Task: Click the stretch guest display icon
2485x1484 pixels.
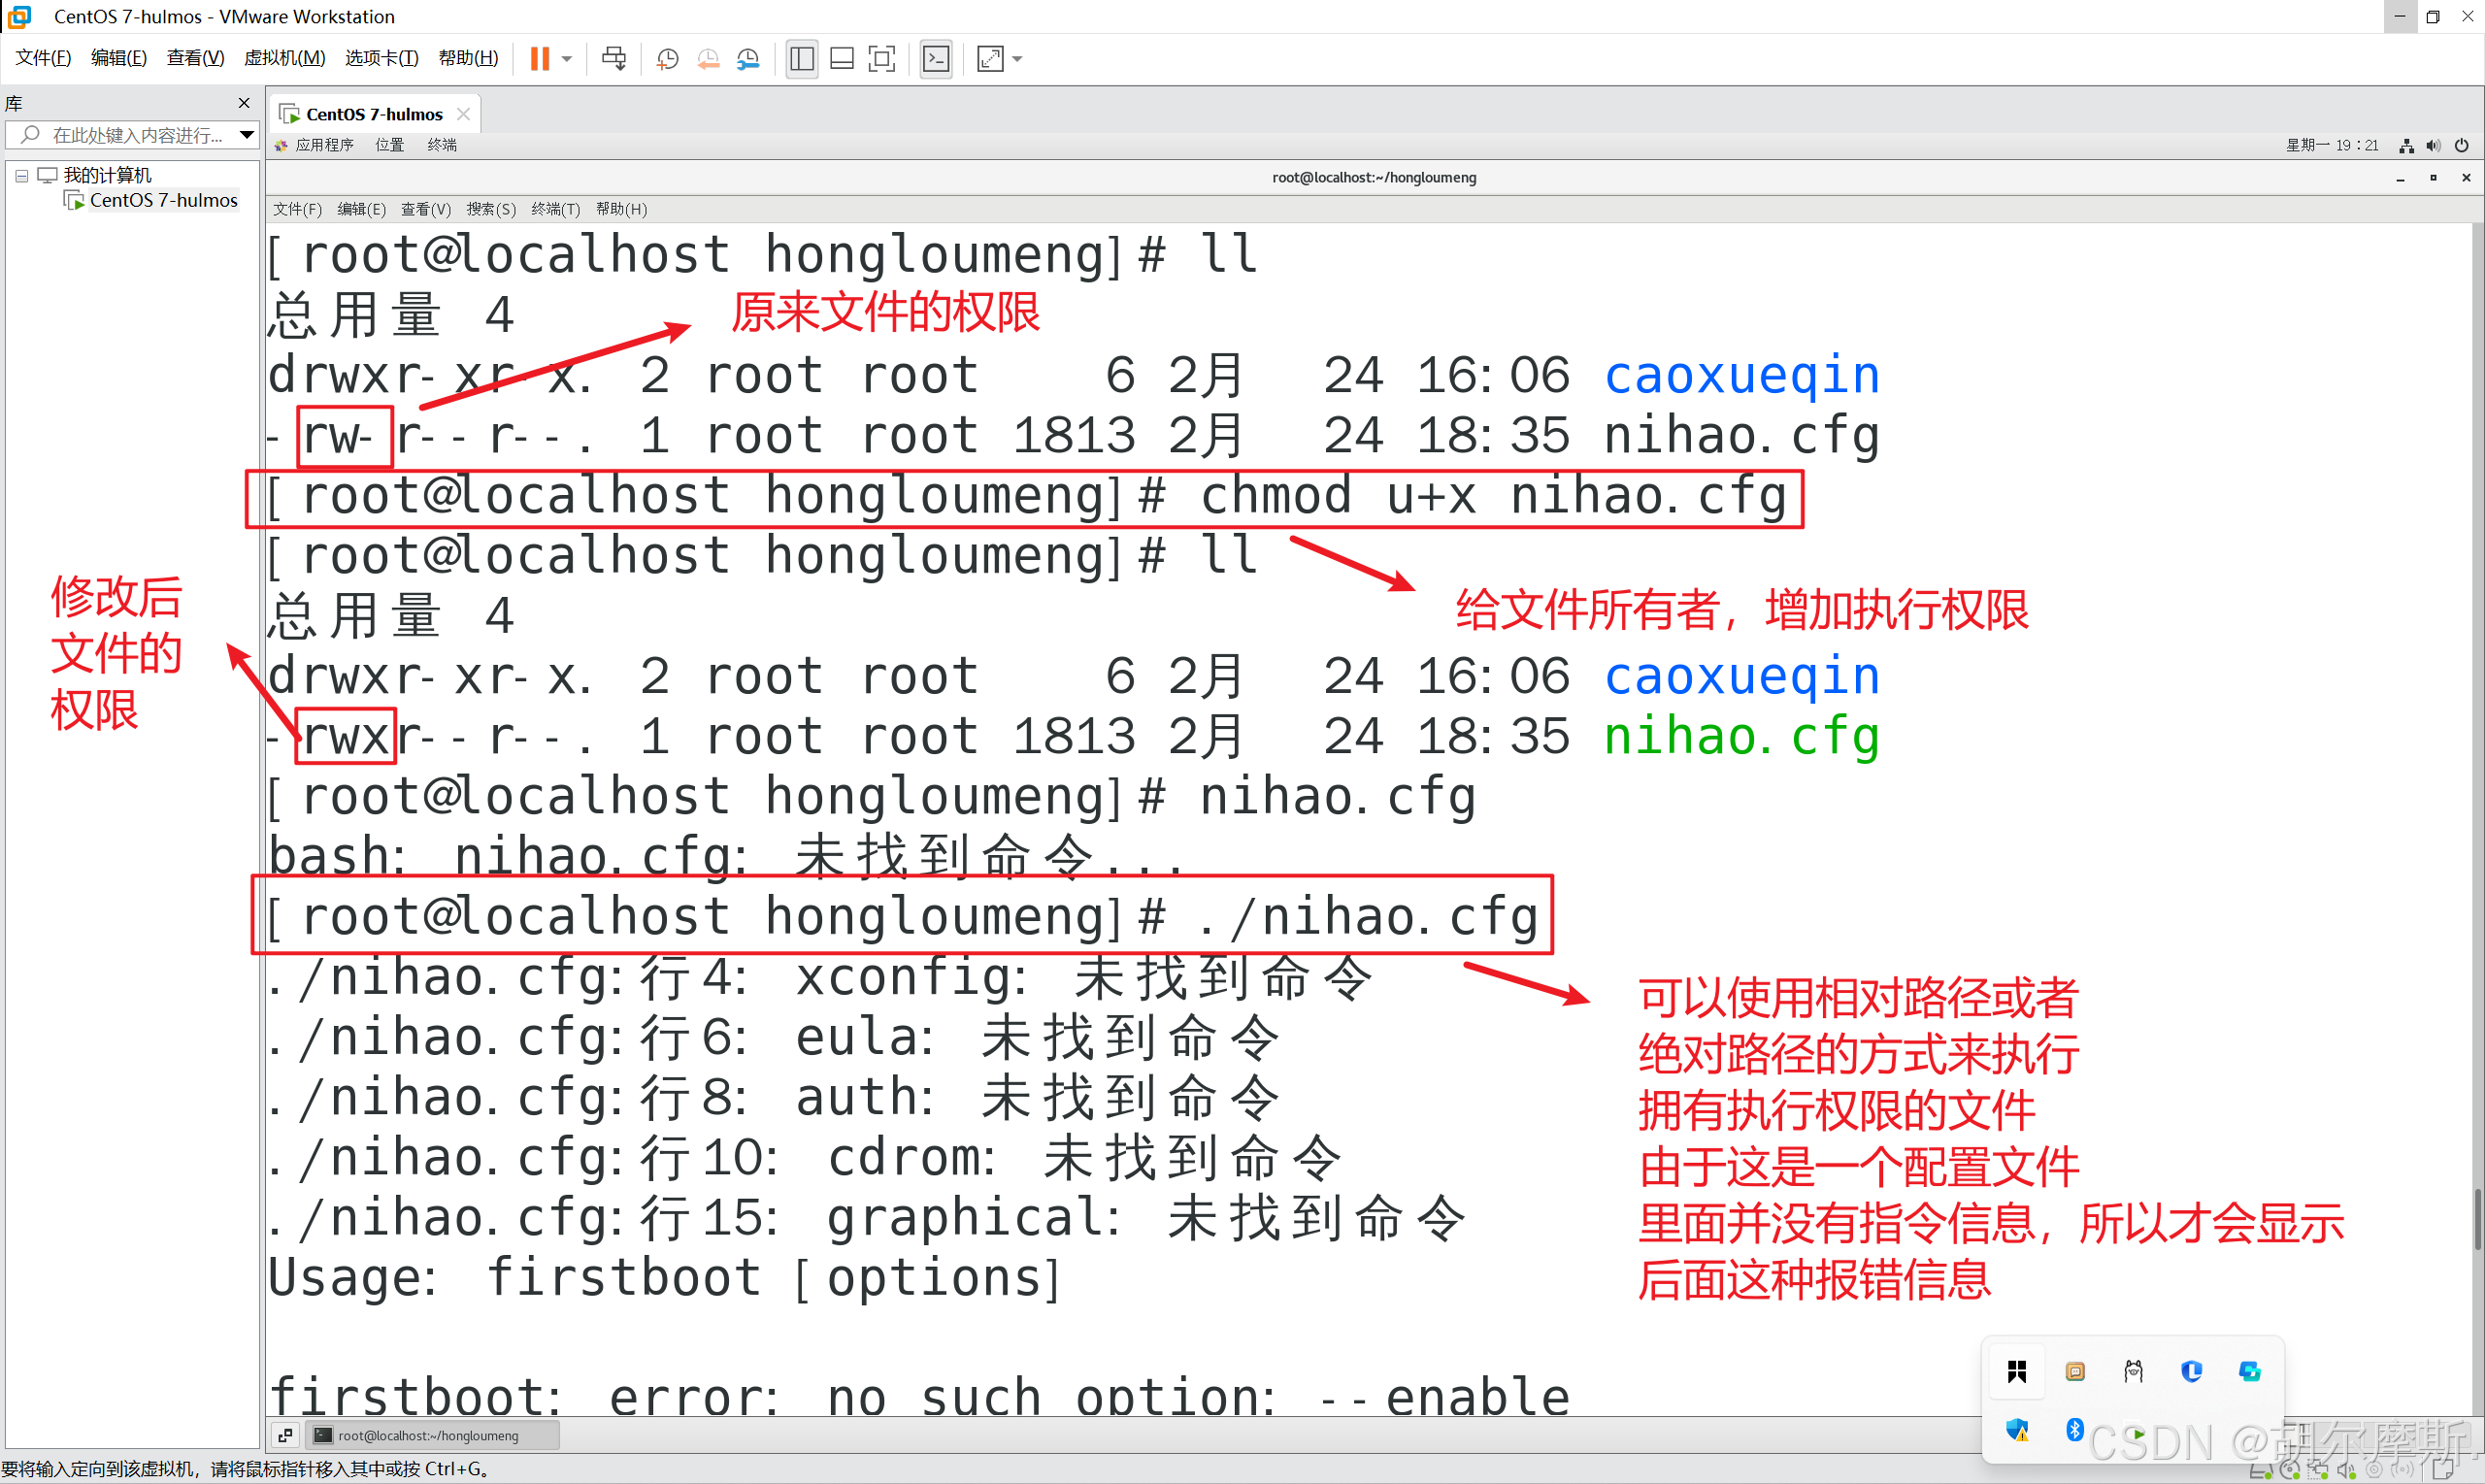Action: (990, 58)
